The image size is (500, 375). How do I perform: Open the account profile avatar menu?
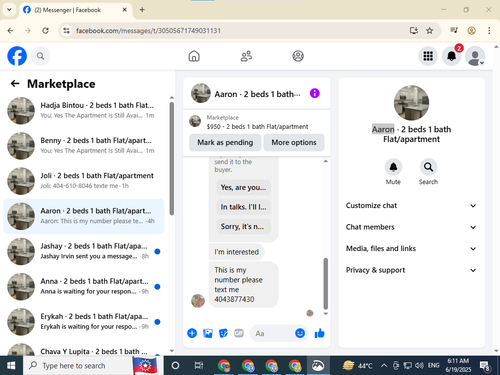(x=475, y=56)
